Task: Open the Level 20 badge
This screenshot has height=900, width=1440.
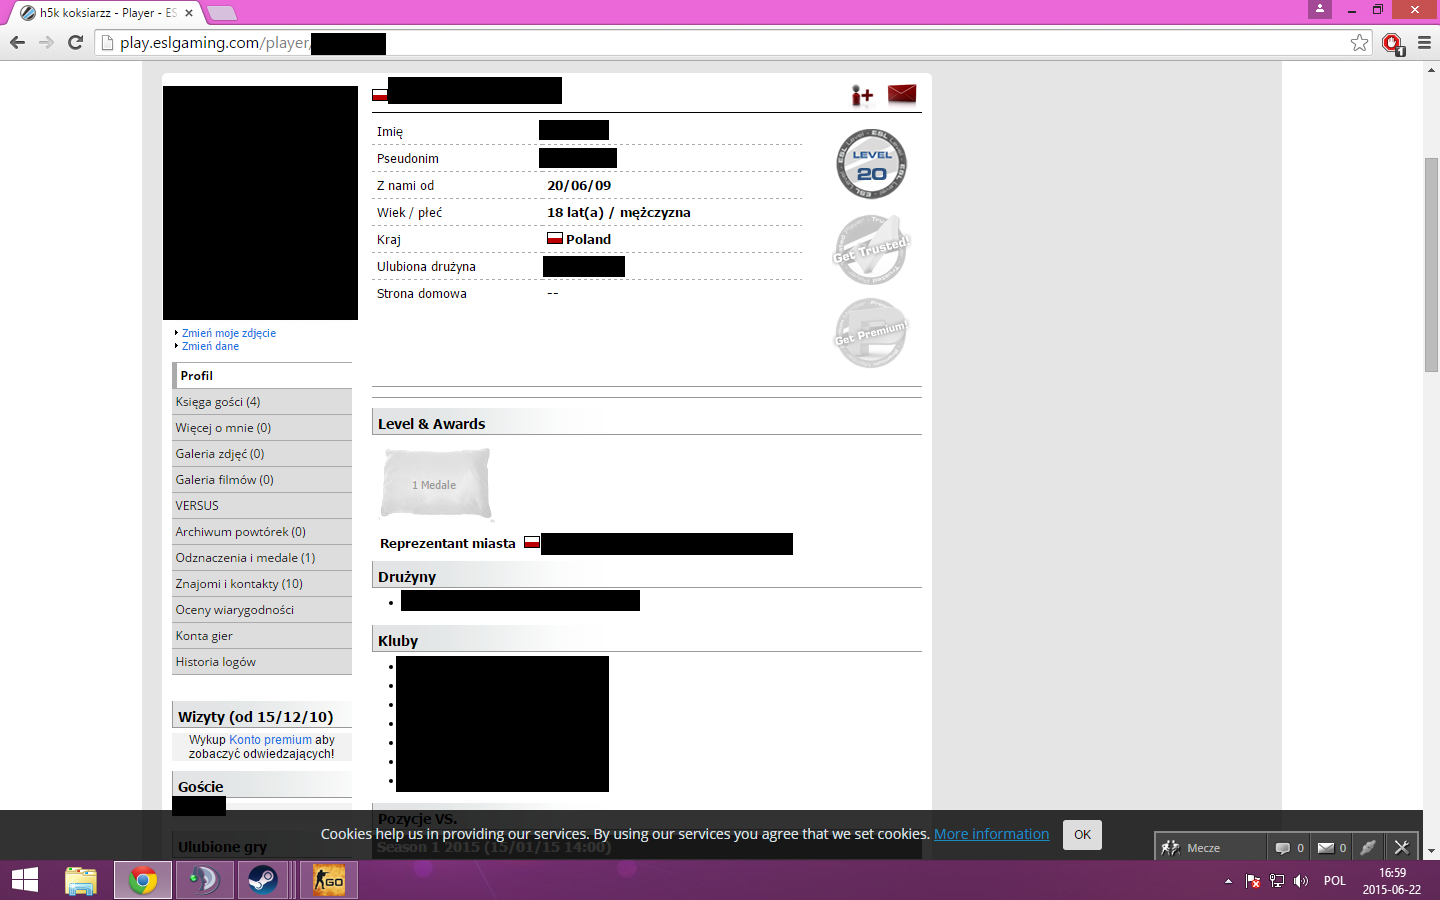Action: click(x=872, y=164)
